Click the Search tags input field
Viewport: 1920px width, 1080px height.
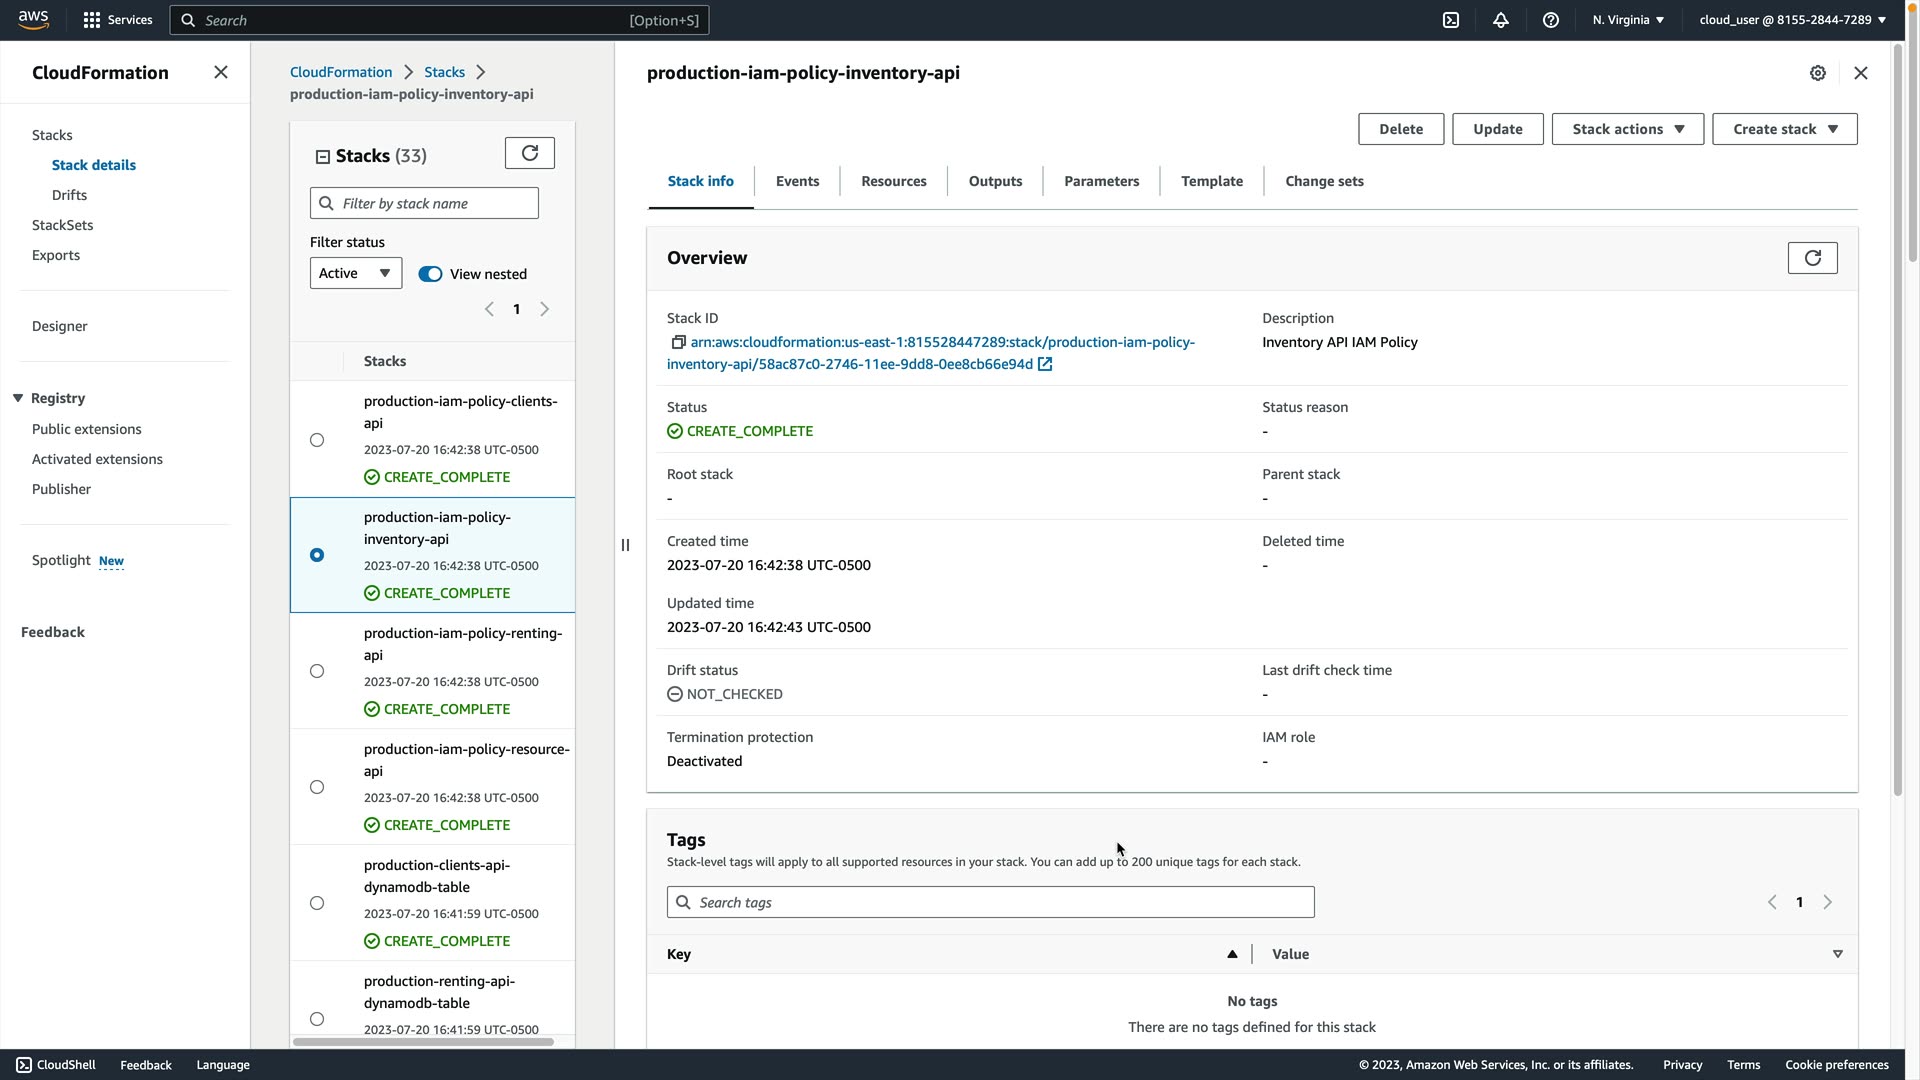click(990, 902)
